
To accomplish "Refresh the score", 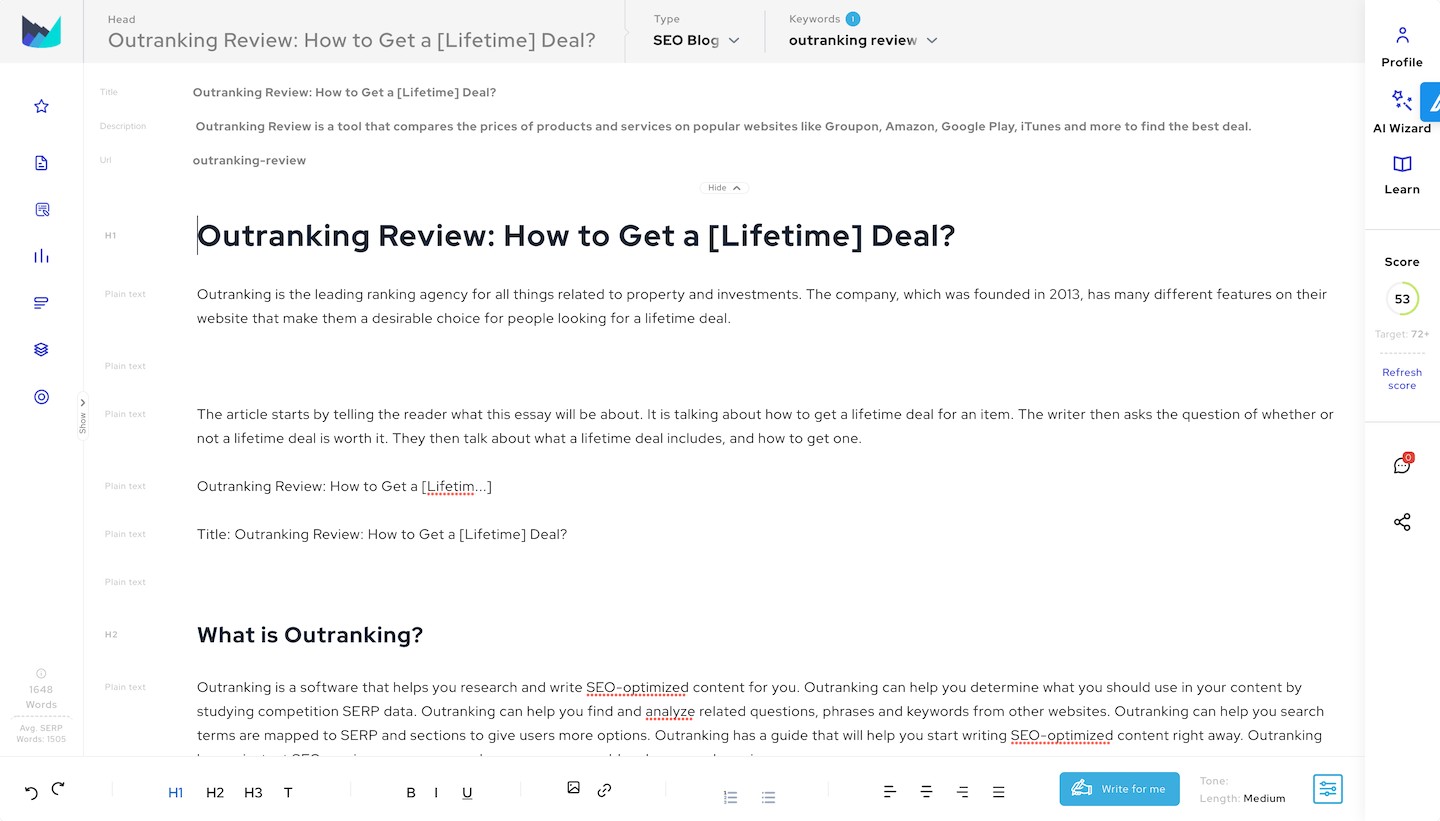I will click(x=1402, y=379).
